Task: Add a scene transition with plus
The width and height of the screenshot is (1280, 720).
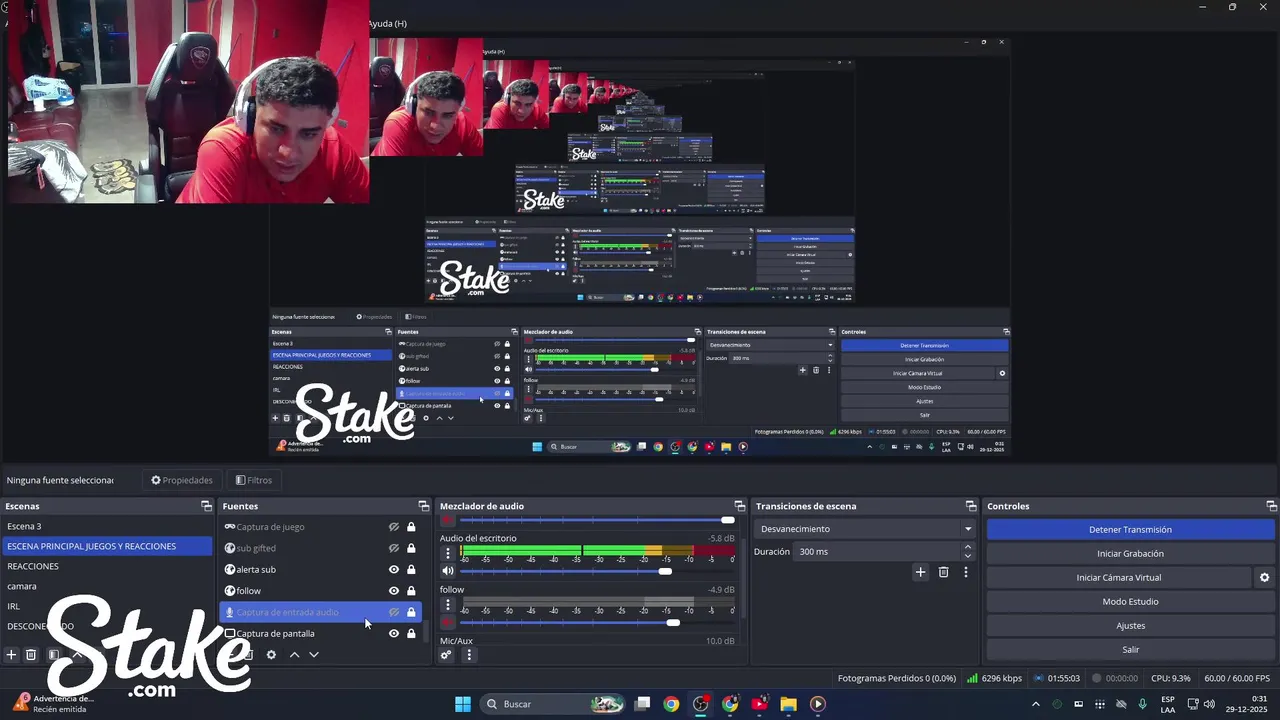Action: 921,572
